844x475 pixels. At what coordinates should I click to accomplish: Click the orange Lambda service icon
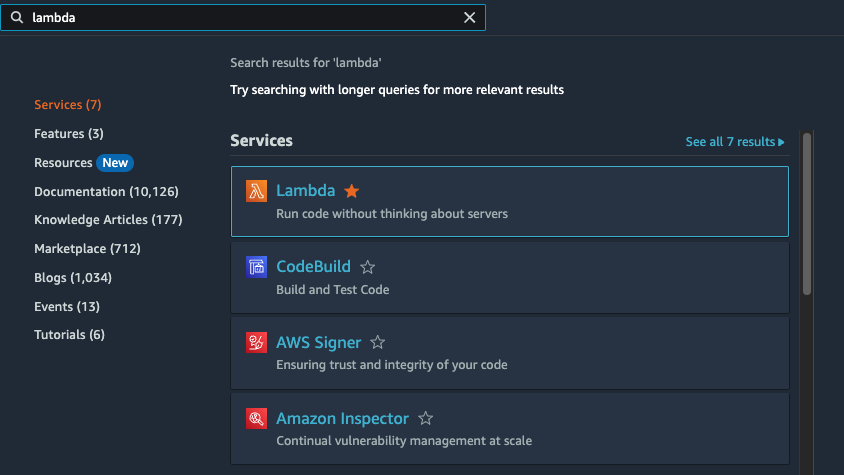256,191
